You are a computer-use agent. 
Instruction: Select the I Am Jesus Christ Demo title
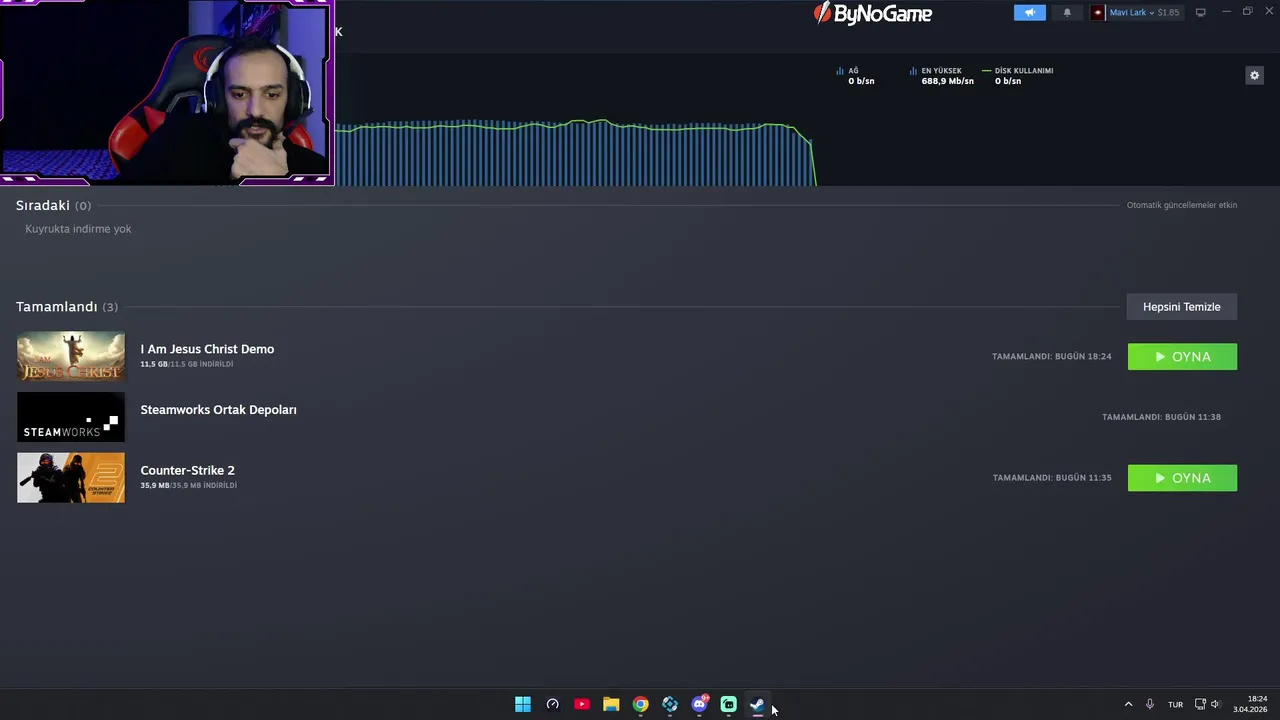click(x=207, y=349)
